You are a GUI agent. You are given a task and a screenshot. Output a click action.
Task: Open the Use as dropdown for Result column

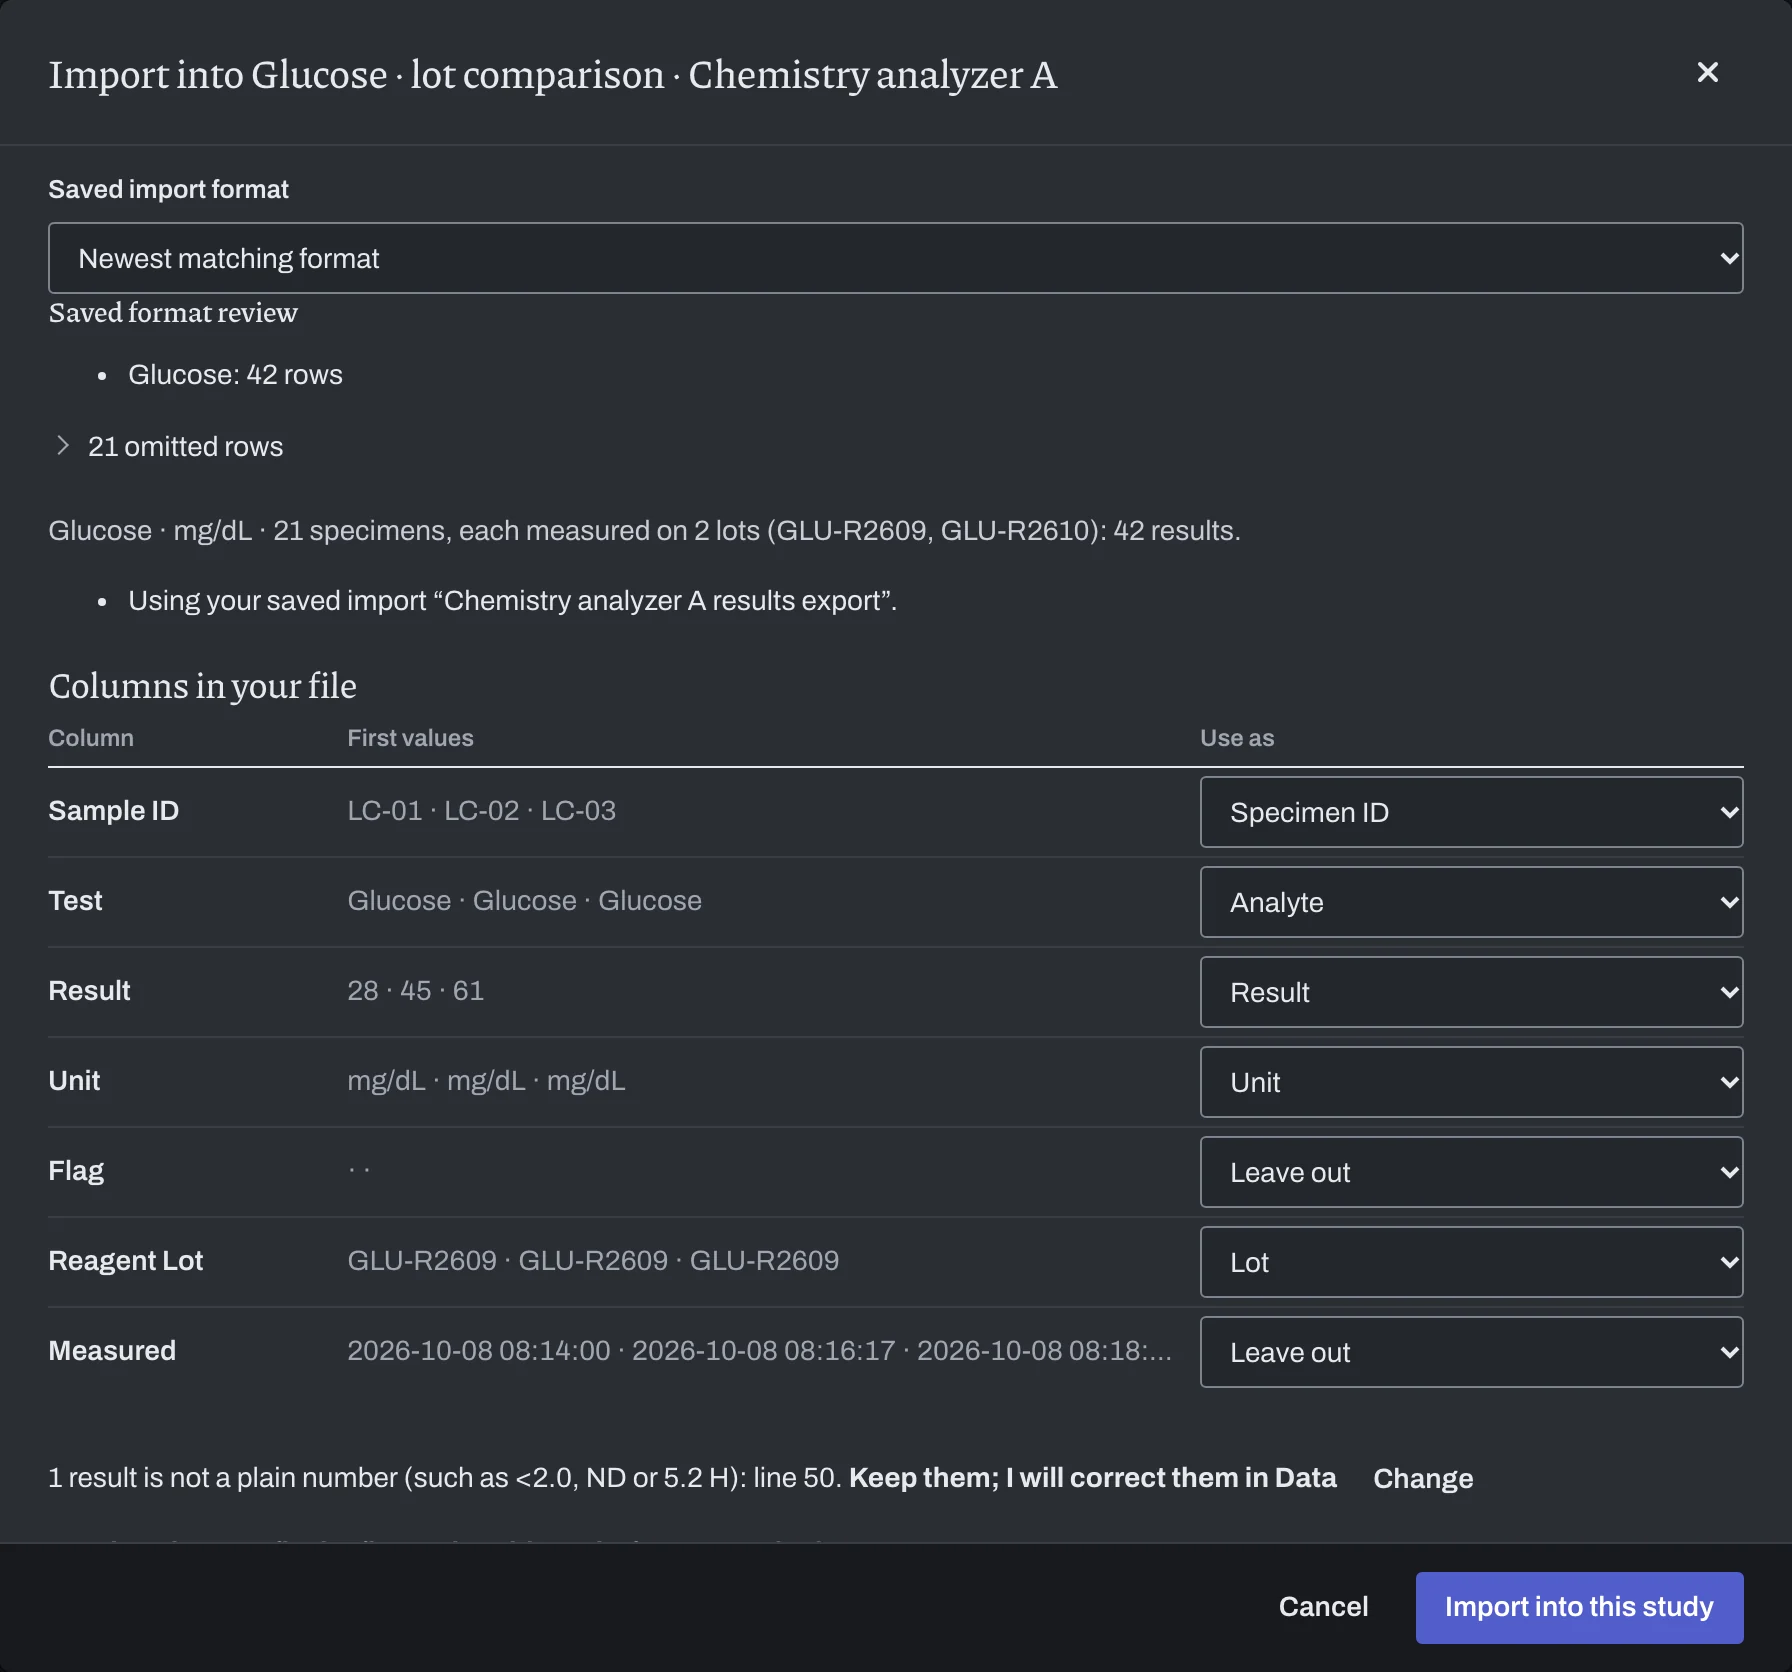1471,992
